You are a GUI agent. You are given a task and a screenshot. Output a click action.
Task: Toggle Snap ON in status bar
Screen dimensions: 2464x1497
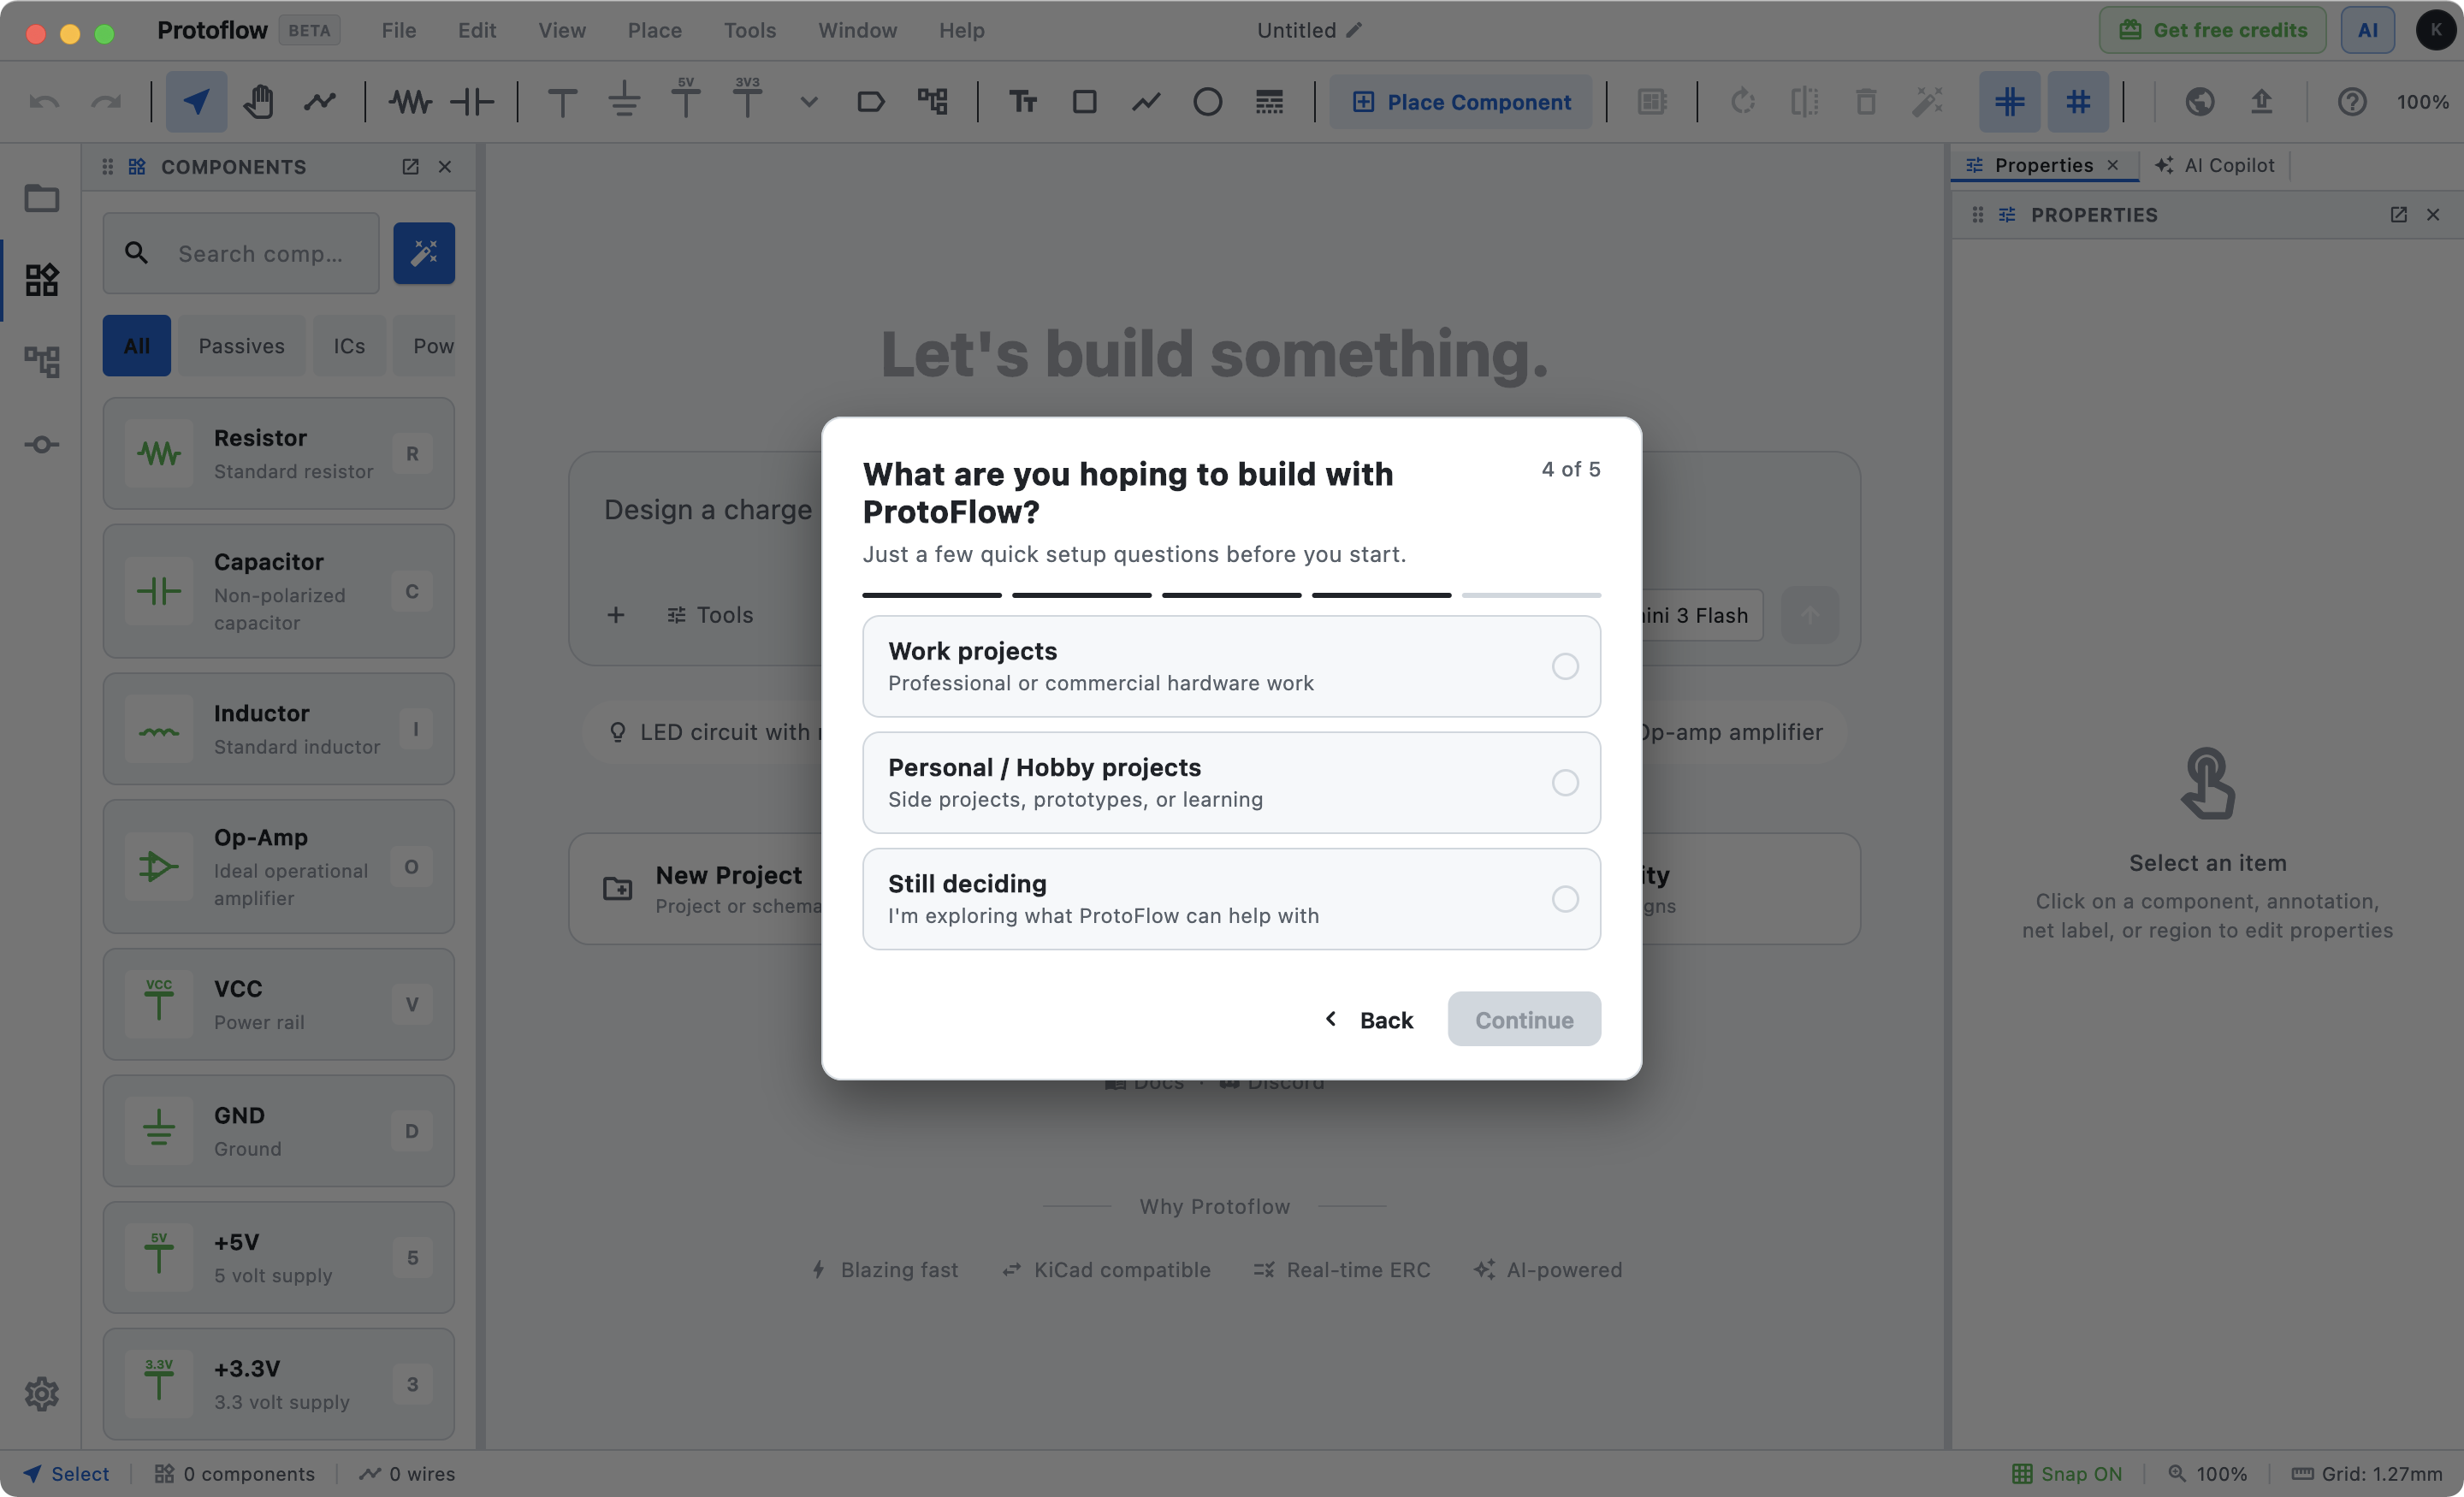[2066, 1473]
